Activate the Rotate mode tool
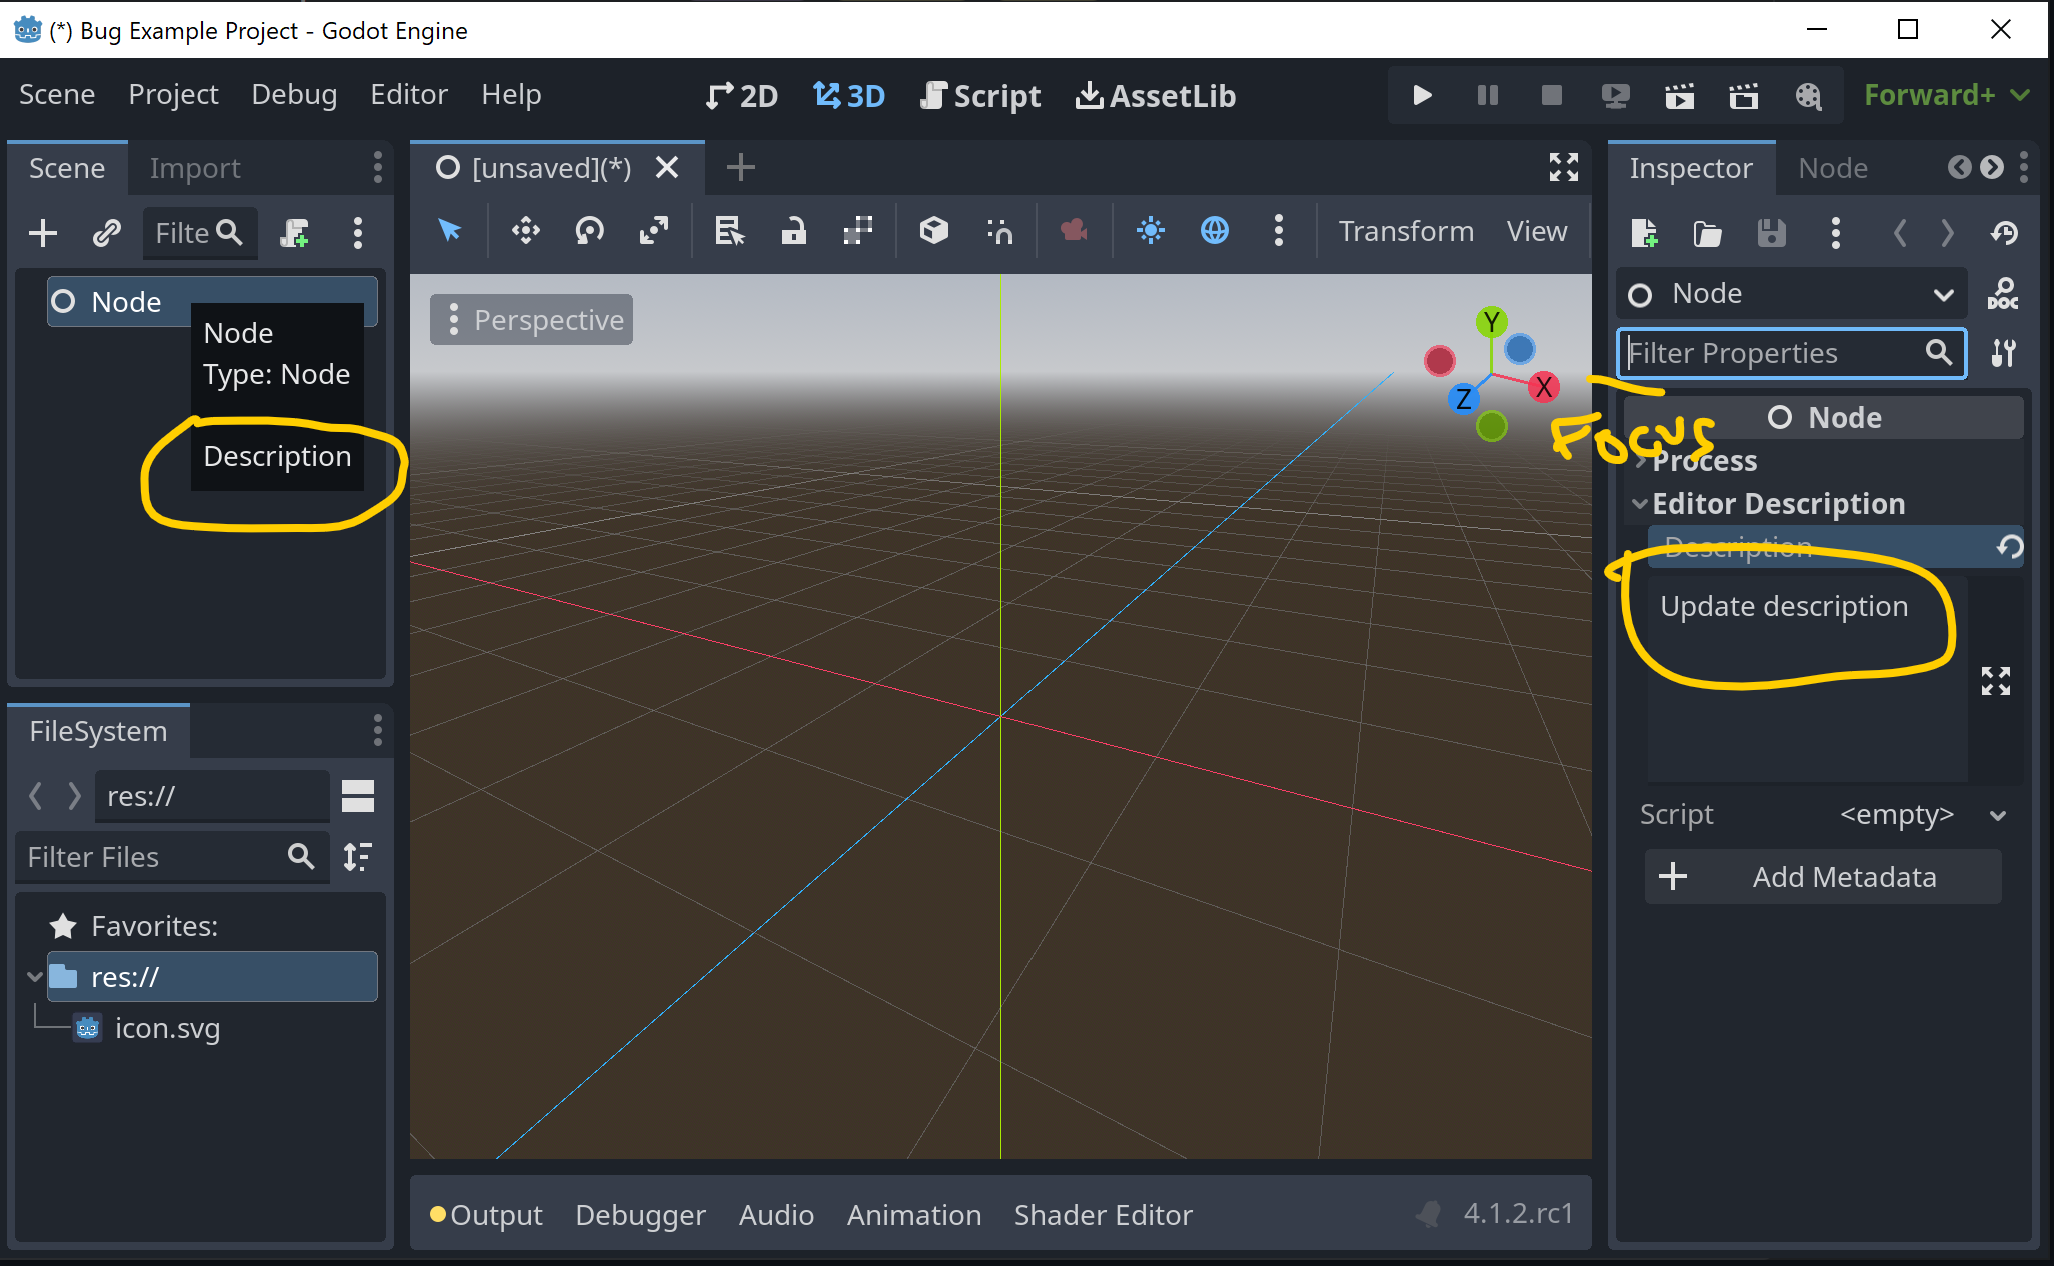 [589, 230]
